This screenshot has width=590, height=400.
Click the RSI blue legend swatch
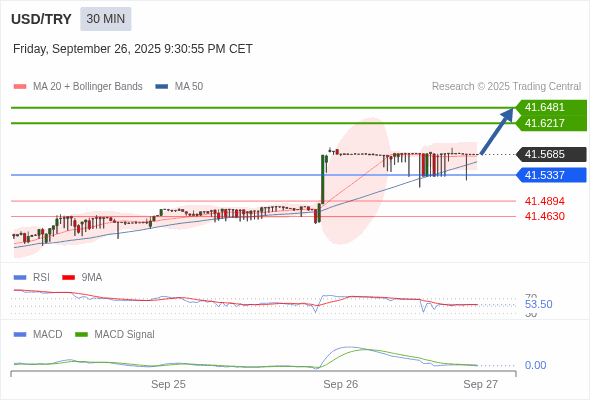click(20, 278)
